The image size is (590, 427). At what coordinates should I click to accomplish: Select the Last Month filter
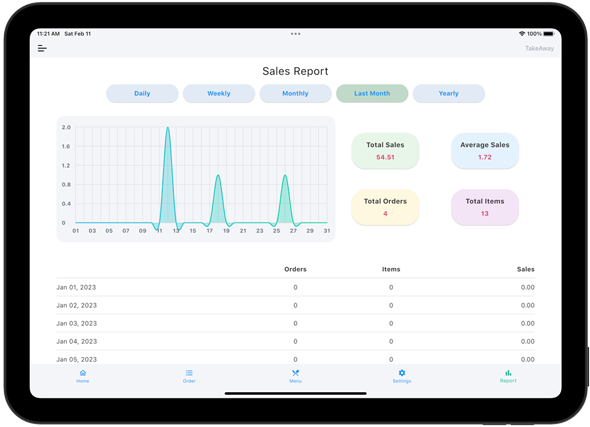point(372,93)
